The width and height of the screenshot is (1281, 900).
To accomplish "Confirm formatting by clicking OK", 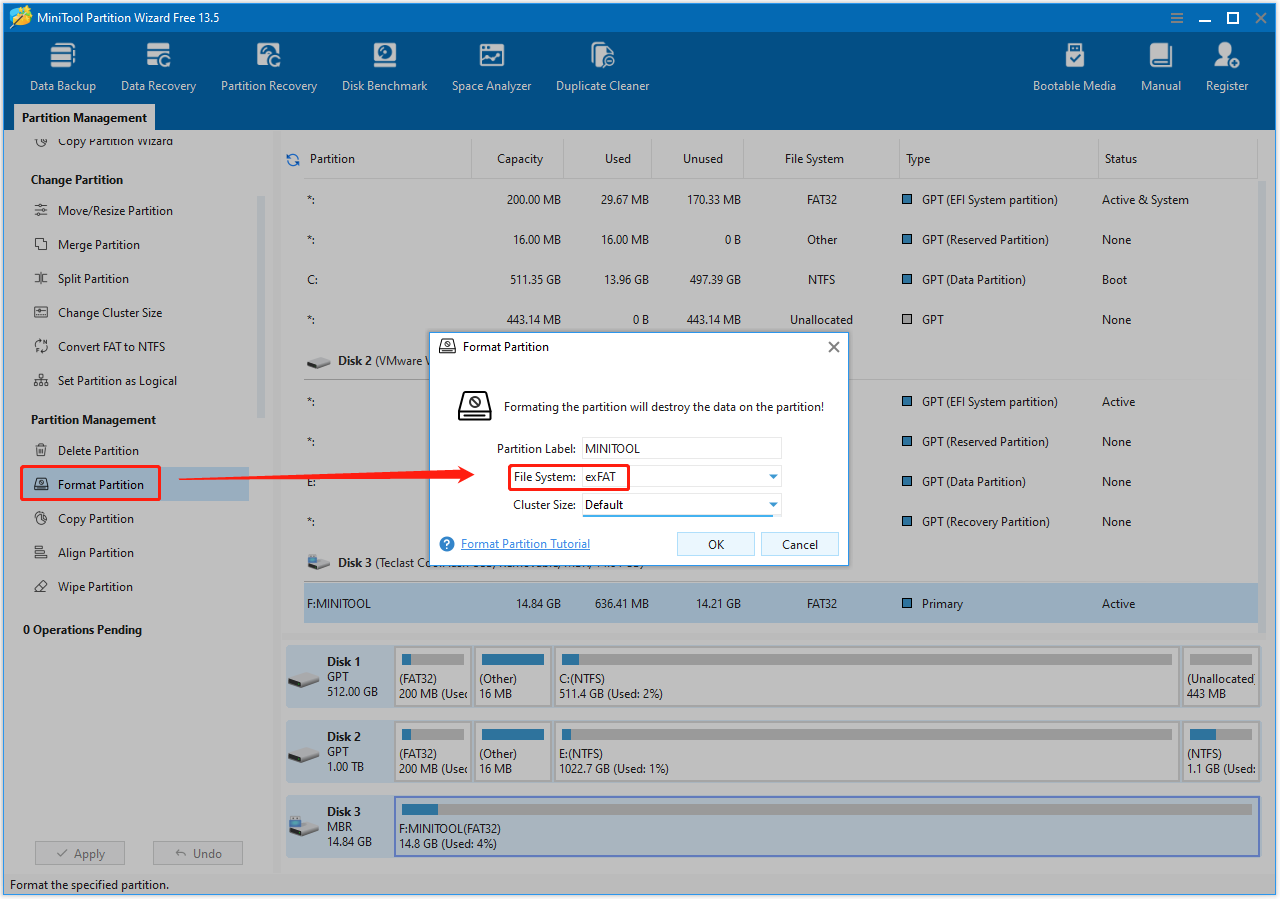I will [715, 543].
